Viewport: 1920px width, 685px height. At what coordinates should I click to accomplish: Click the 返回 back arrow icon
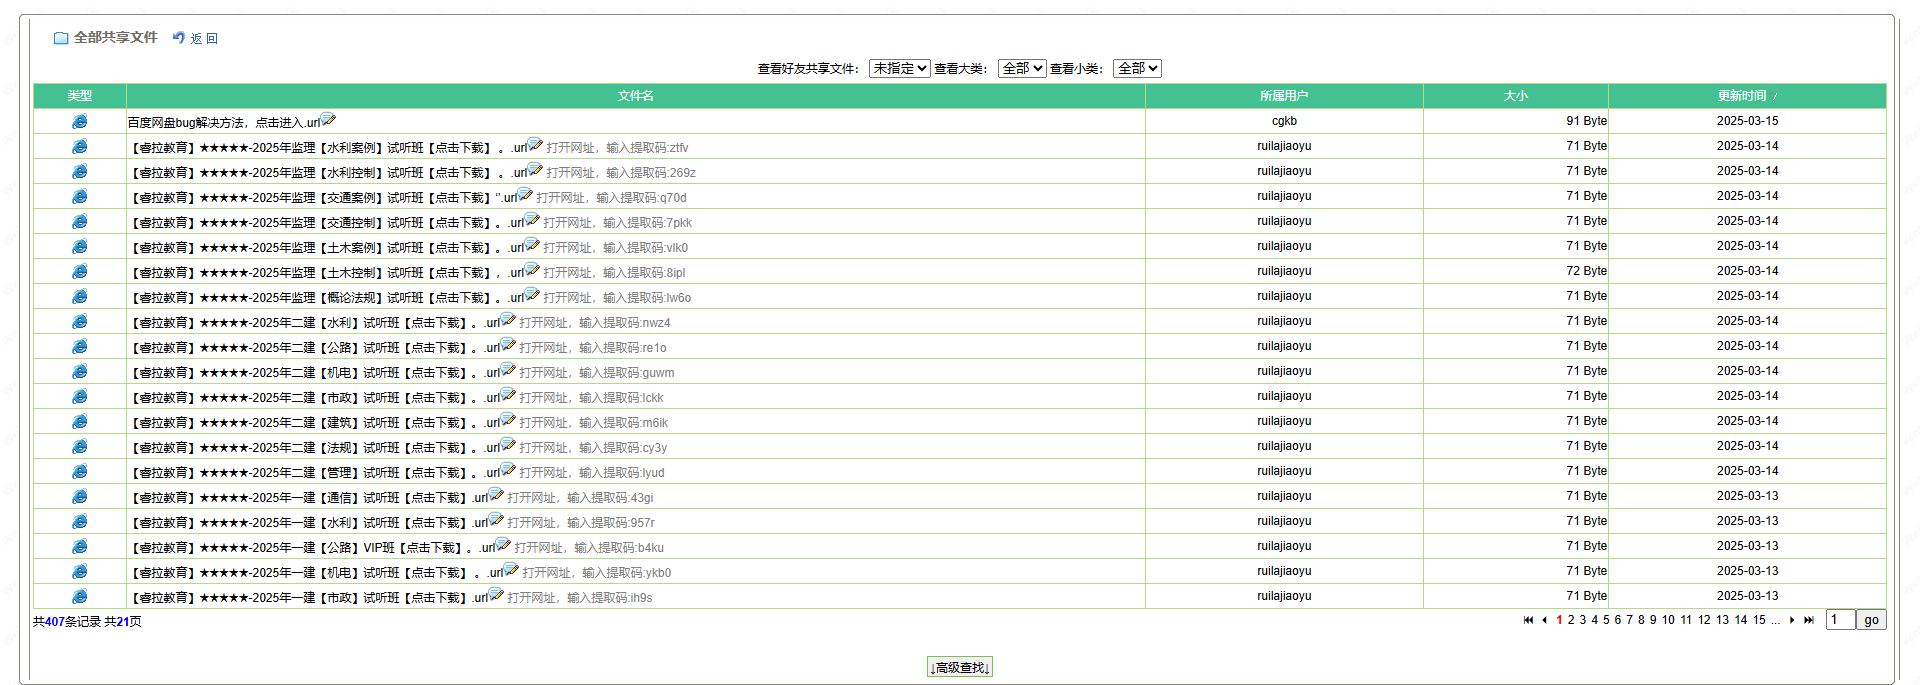pos(179,38)
